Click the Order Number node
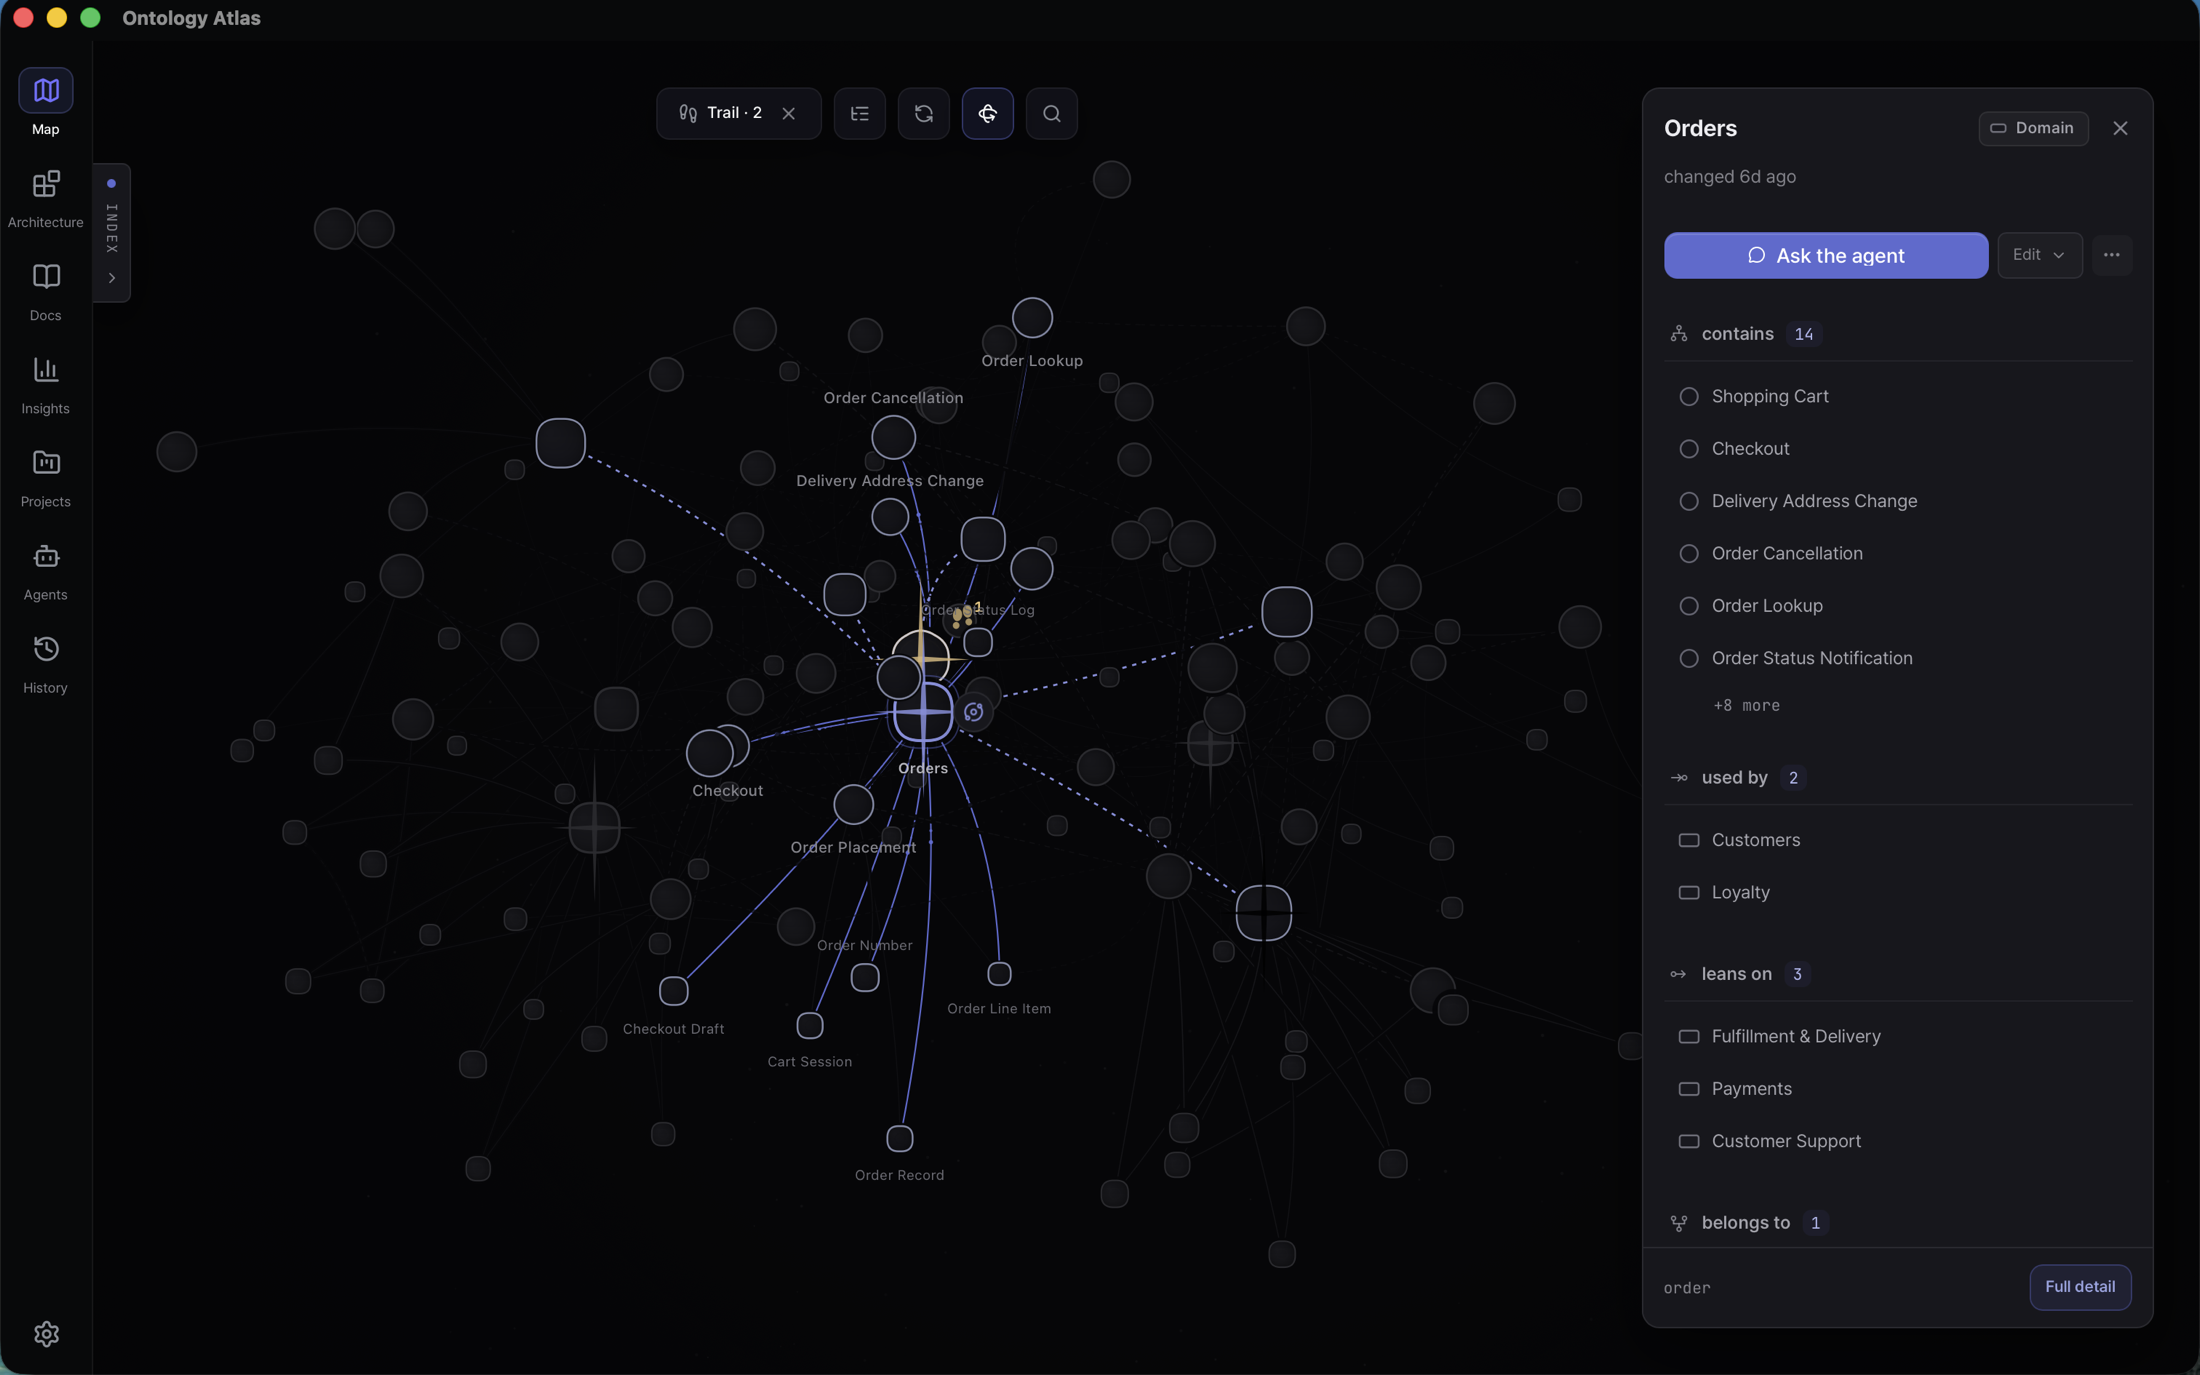The image size is (2200, 1375). 865,977
